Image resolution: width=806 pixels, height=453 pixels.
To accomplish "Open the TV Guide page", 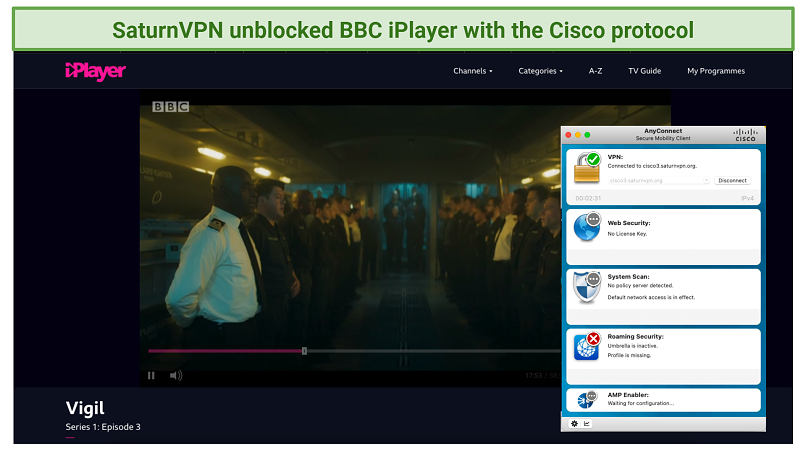I will pos(645,71).
